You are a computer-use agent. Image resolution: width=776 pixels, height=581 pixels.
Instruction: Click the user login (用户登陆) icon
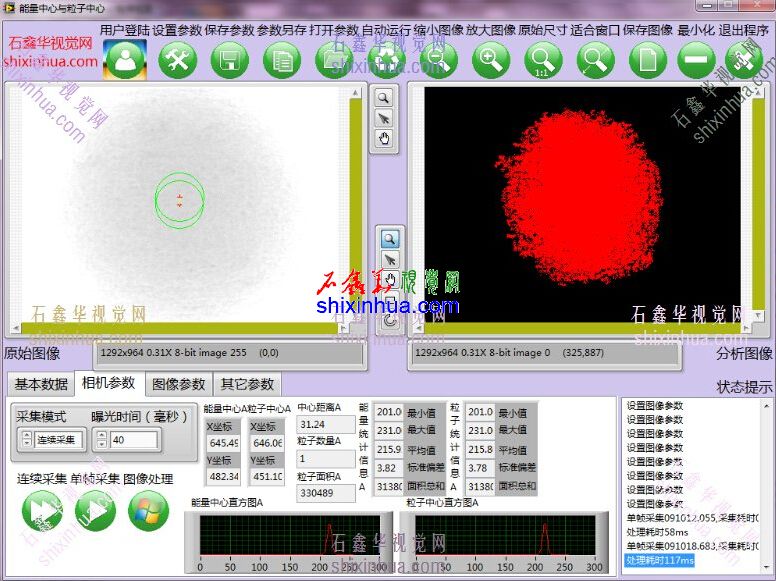click(x=125, y=61)
